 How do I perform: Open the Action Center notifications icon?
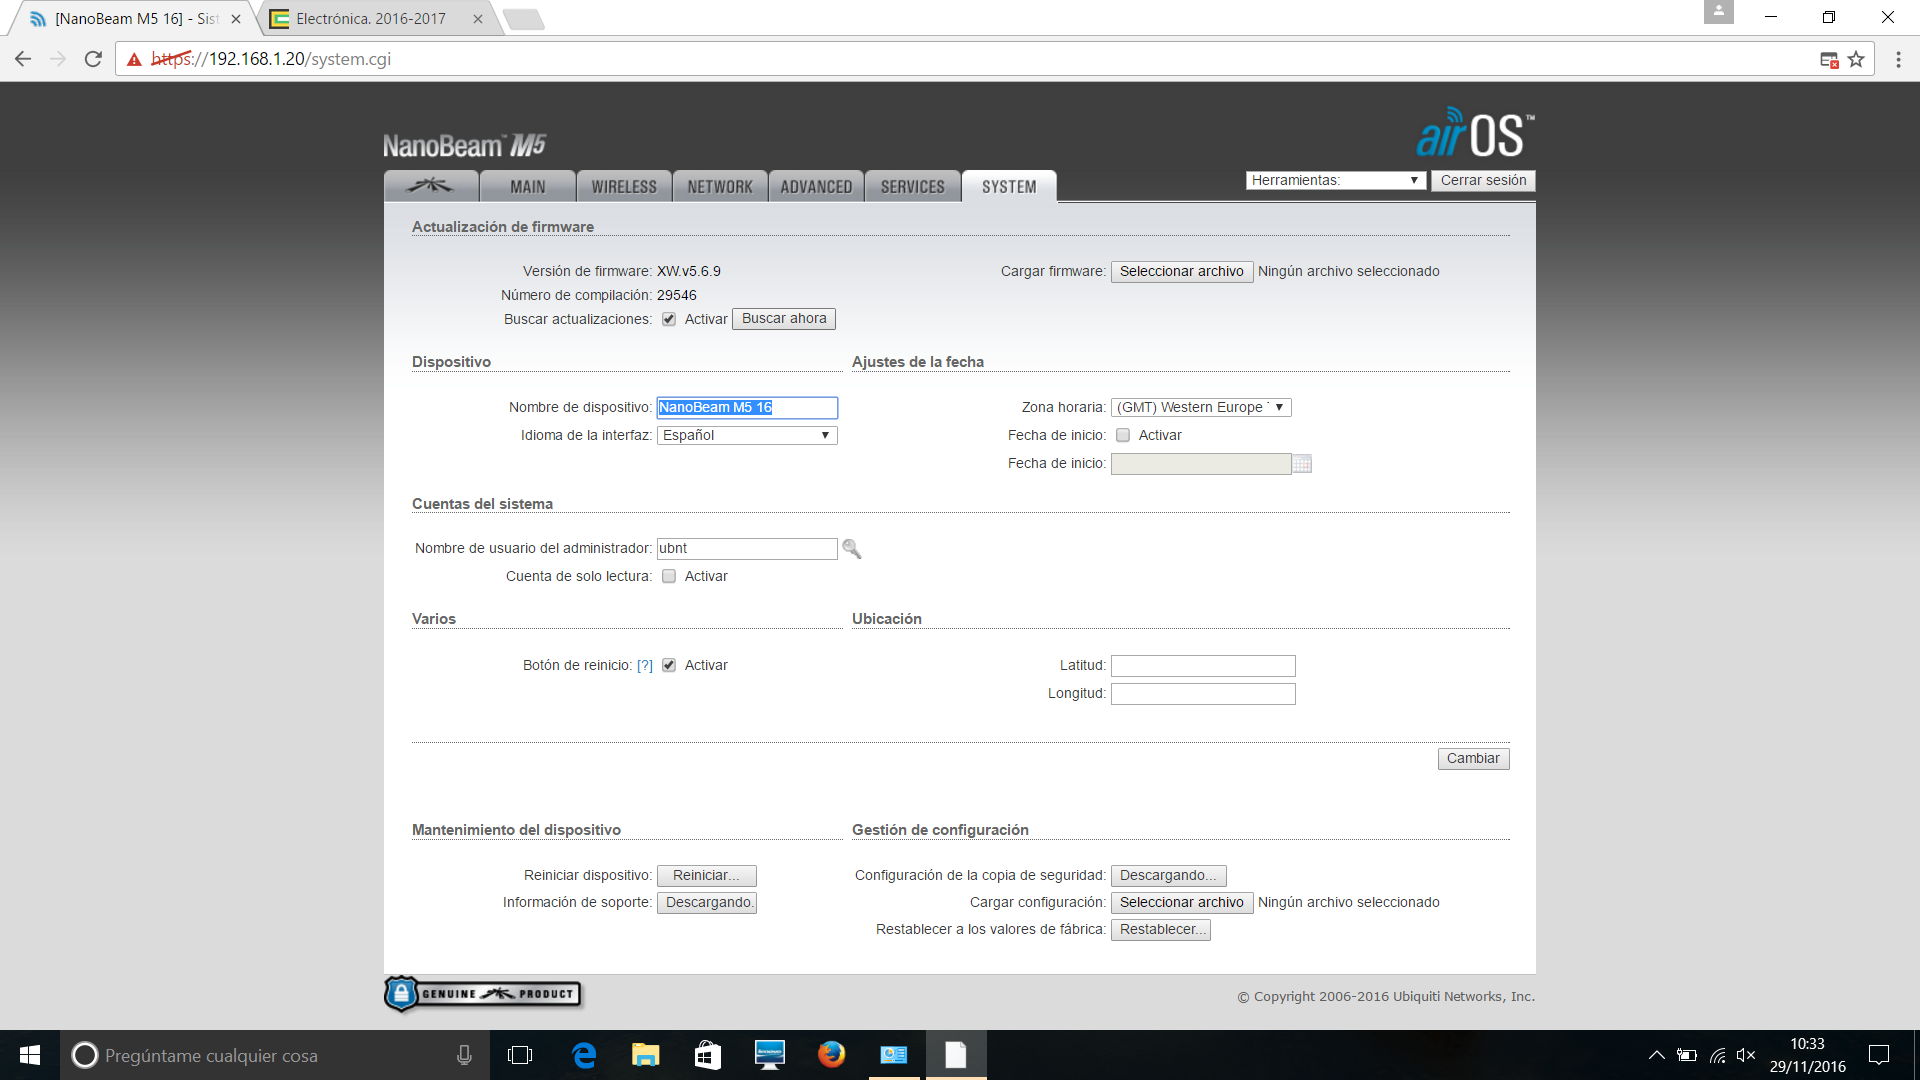(1879, 1055)
